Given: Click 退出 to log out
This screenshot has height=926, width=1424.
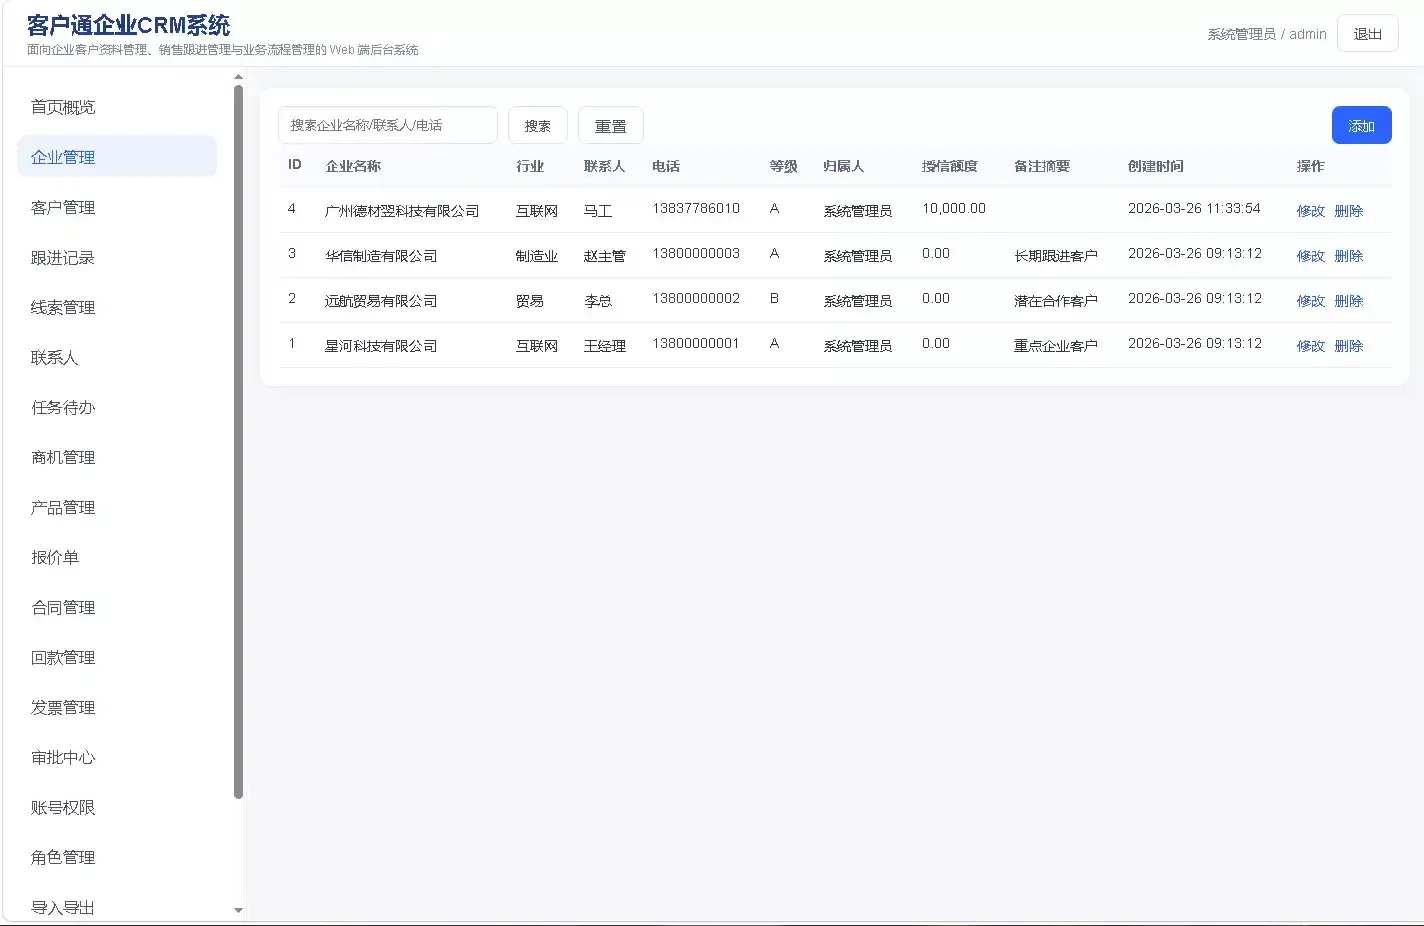Looking at the screenshot, I should [1367, 33].
